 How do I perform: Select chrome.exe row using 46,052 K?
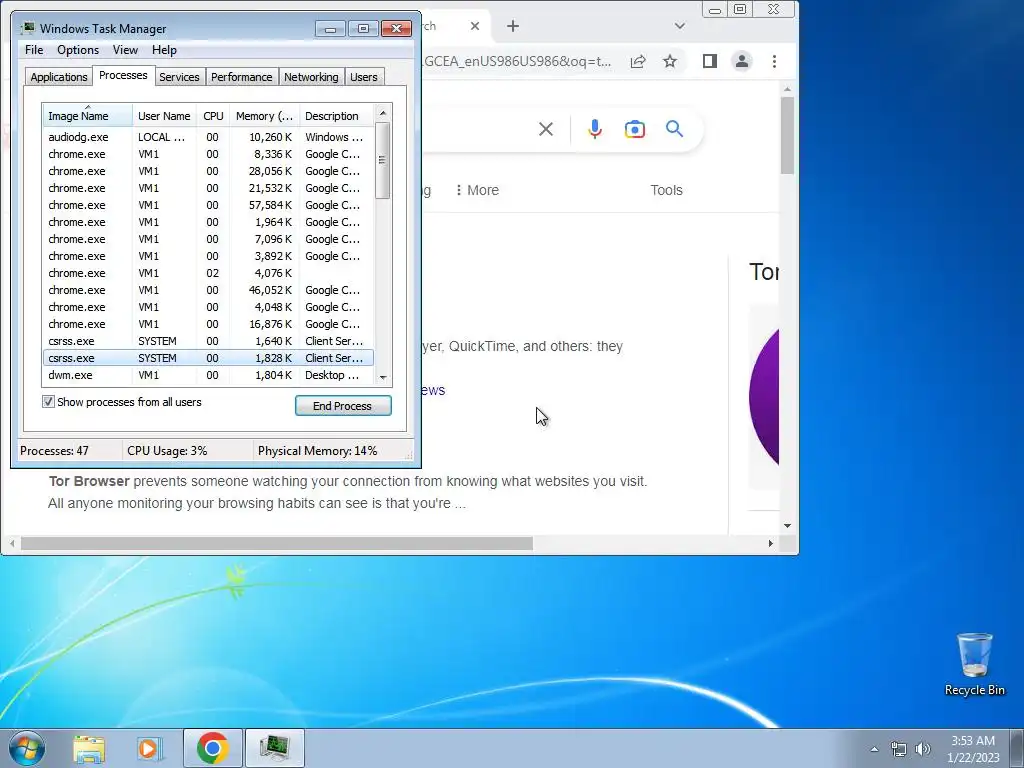tap(208, 290)
